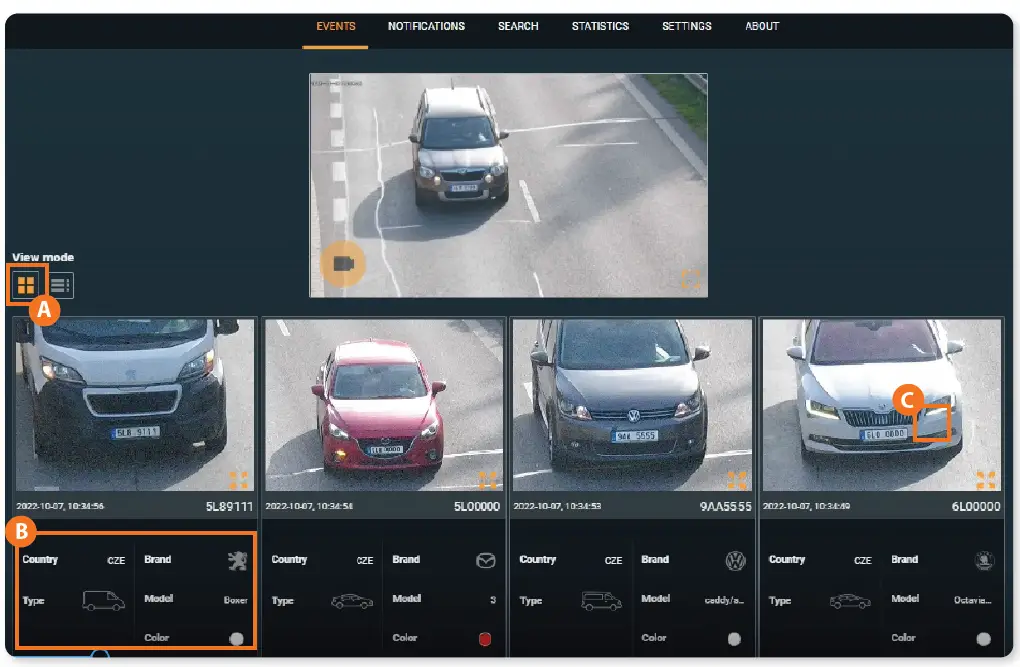The width and height of the screenshot is (1020, 667).
Task: Expand the Volkswagen Caddy image fullscreen
Action: [x=736, y=480]
